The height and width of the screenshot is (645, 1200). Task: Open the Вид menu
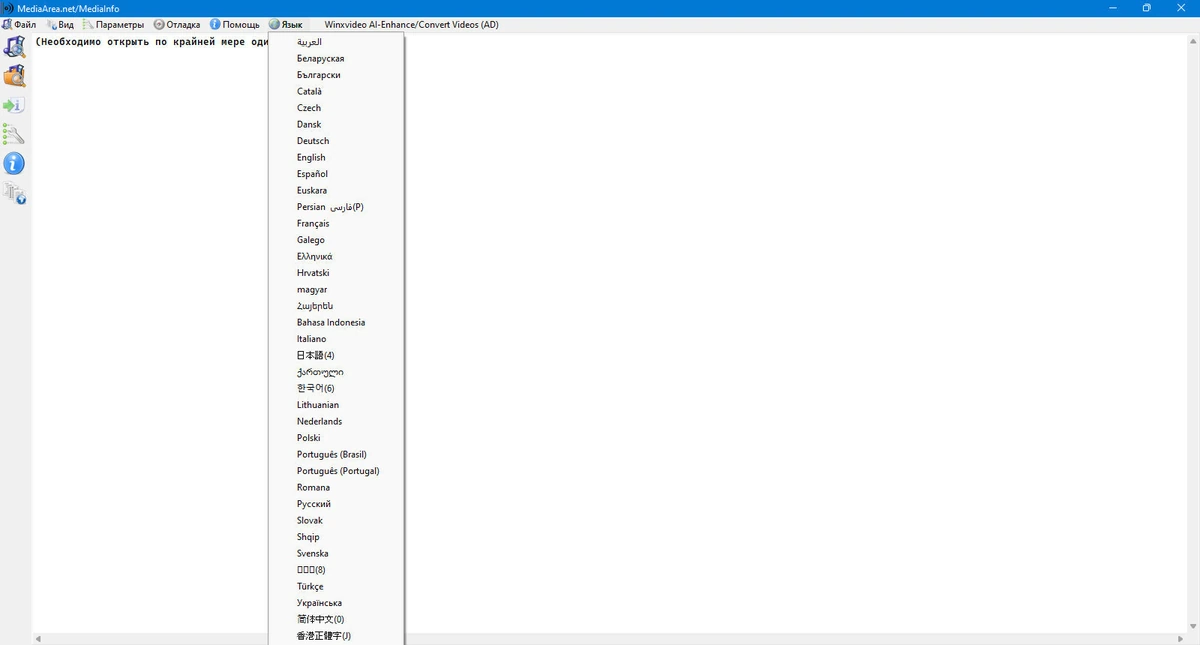click(60, 24)
